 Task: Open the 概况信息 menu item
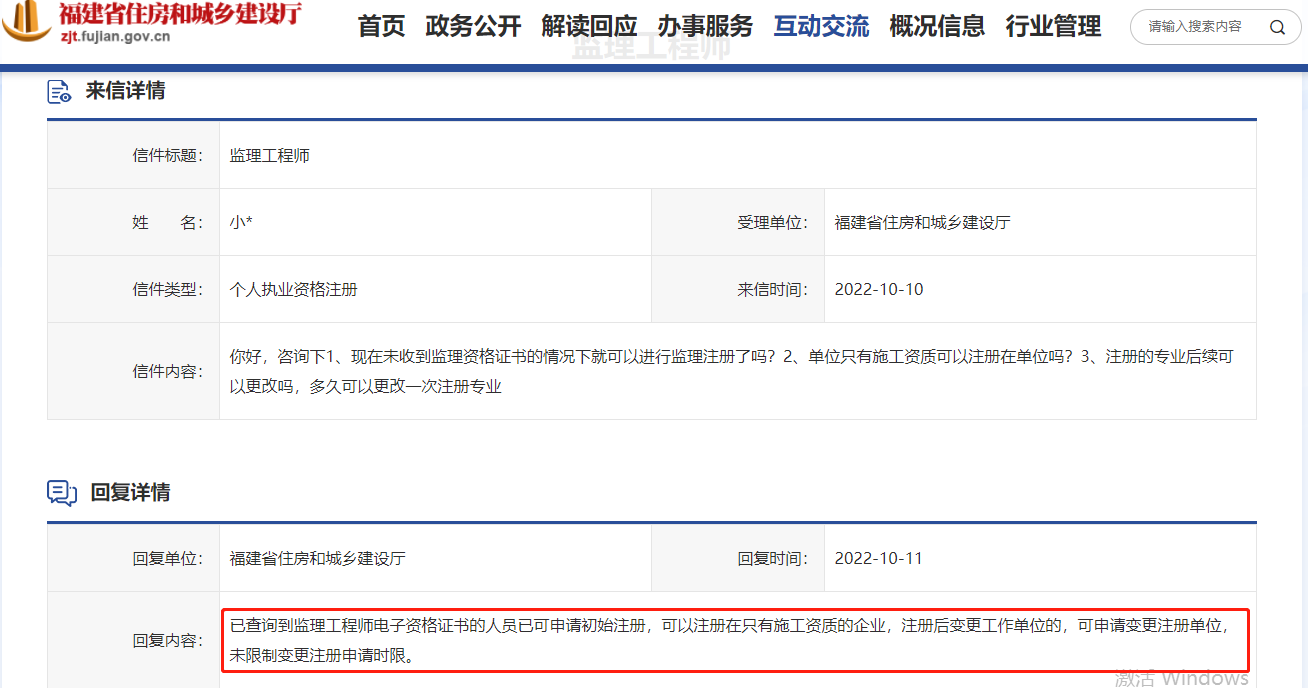coord(937,27)
